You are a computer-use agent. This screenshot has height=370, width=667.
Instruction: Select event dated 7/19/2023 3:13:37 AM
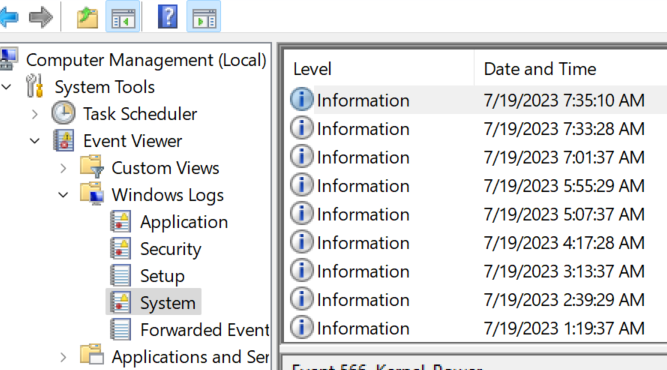(x=564, y=271)
